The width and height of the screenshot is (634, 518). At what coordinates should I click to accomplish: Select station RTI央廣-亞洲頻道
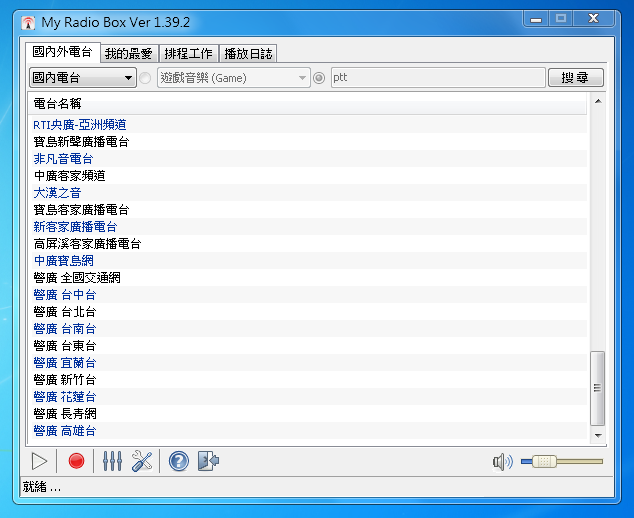(308, 125)
